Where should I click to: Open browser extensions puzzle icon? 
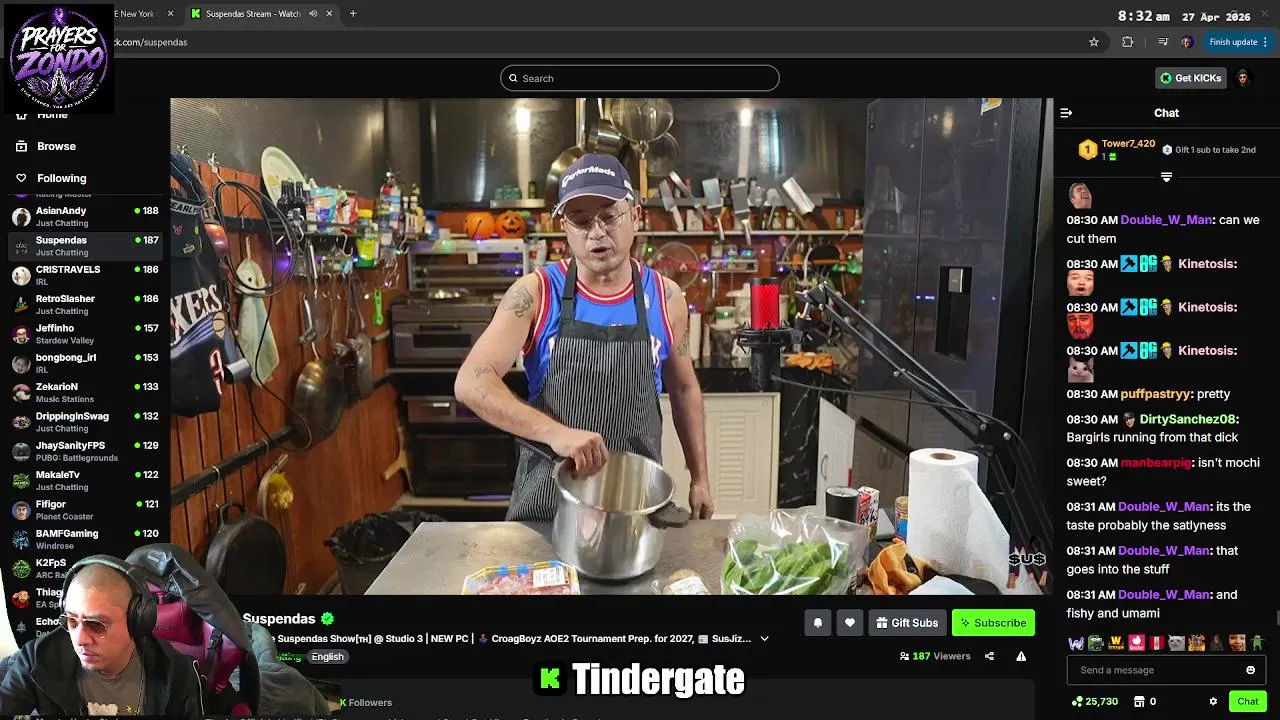(x=1128, y=42)
